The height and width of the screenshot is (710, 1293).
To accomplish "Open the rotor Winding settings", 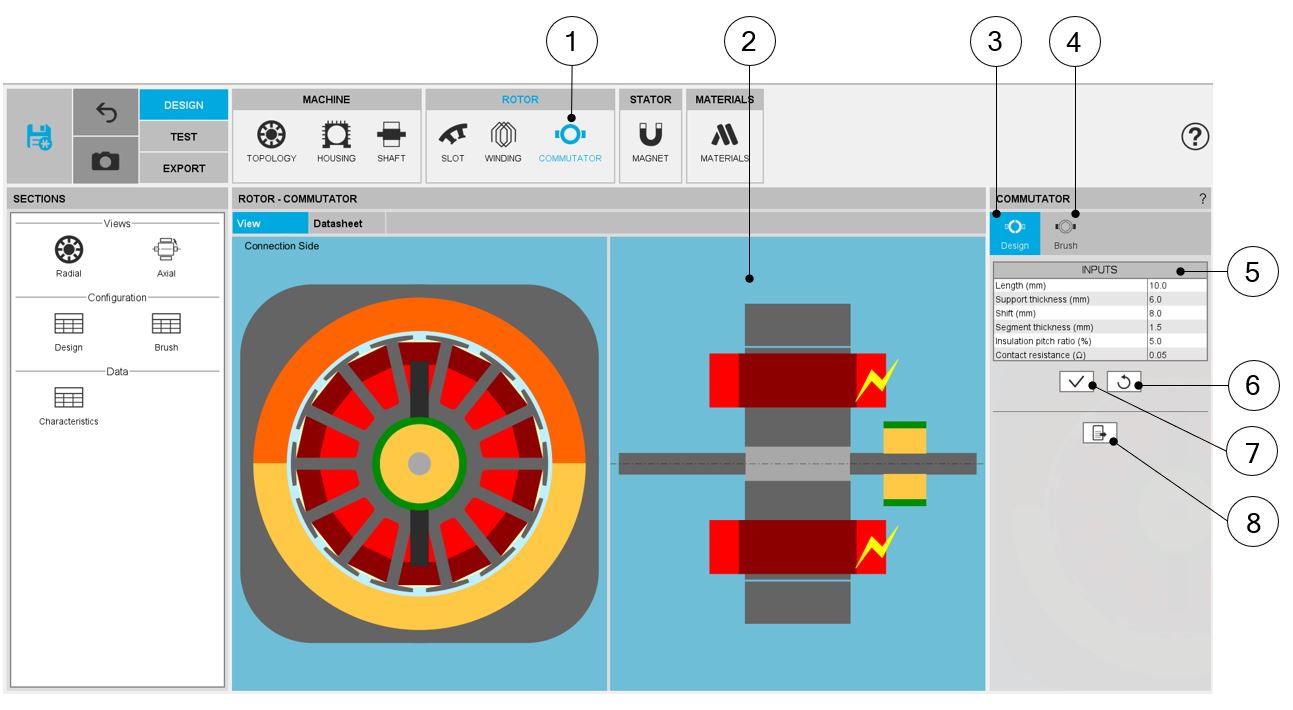I will click(503, 141).
